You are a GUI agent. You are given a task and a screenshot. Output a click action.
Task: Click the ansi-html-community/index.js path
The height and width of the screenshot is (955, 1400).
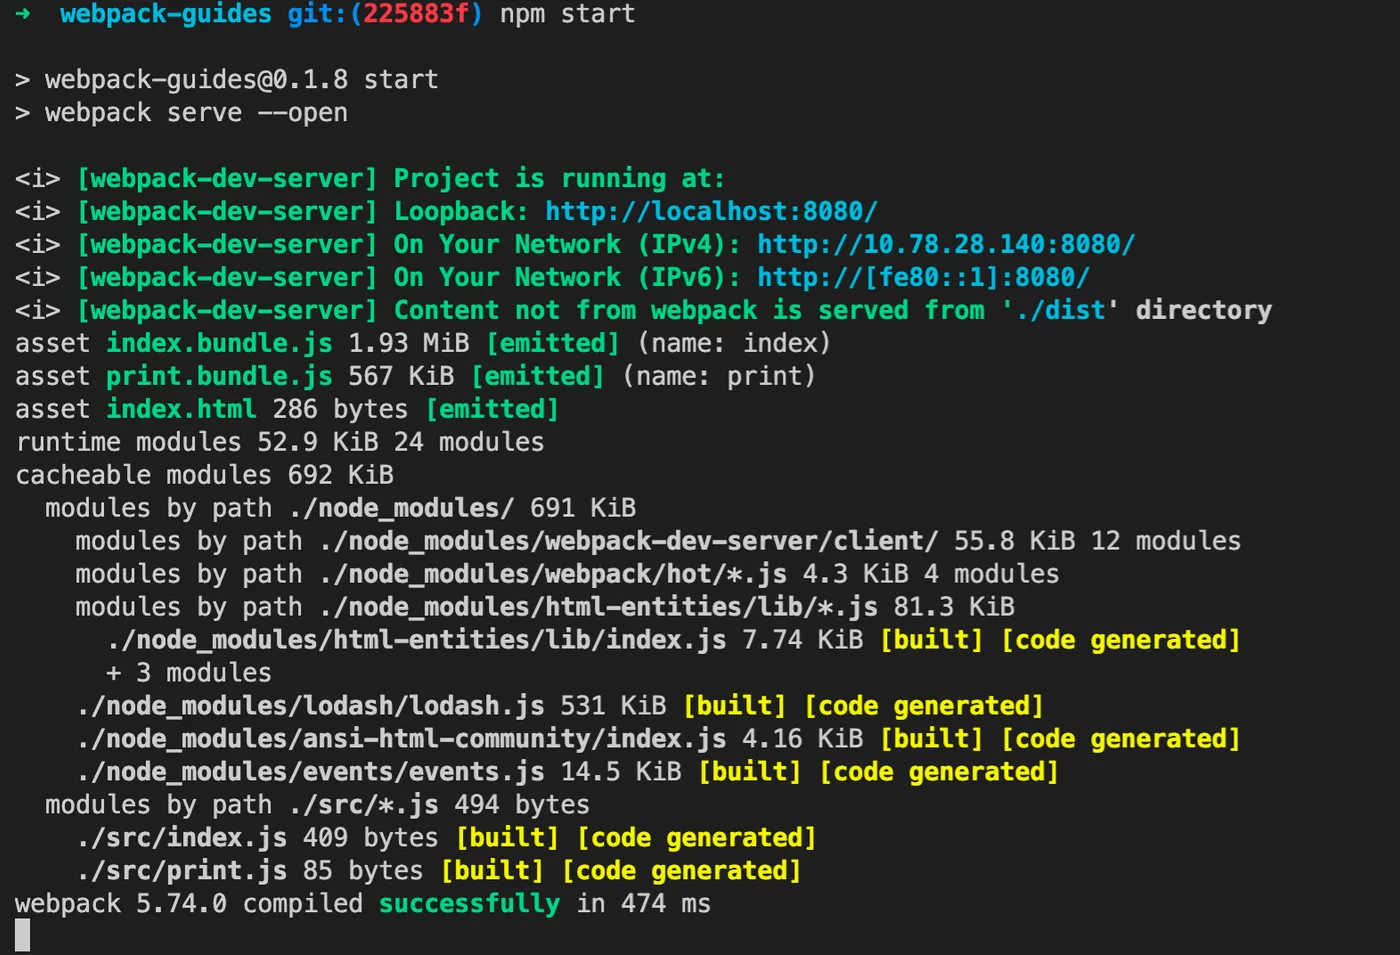click(402, 739)
